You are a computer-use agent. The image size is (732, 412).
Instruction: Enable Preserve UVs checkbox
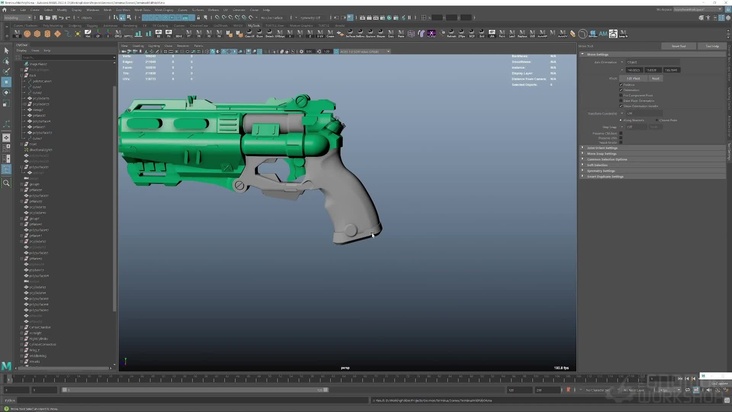(x=621, y=138)
